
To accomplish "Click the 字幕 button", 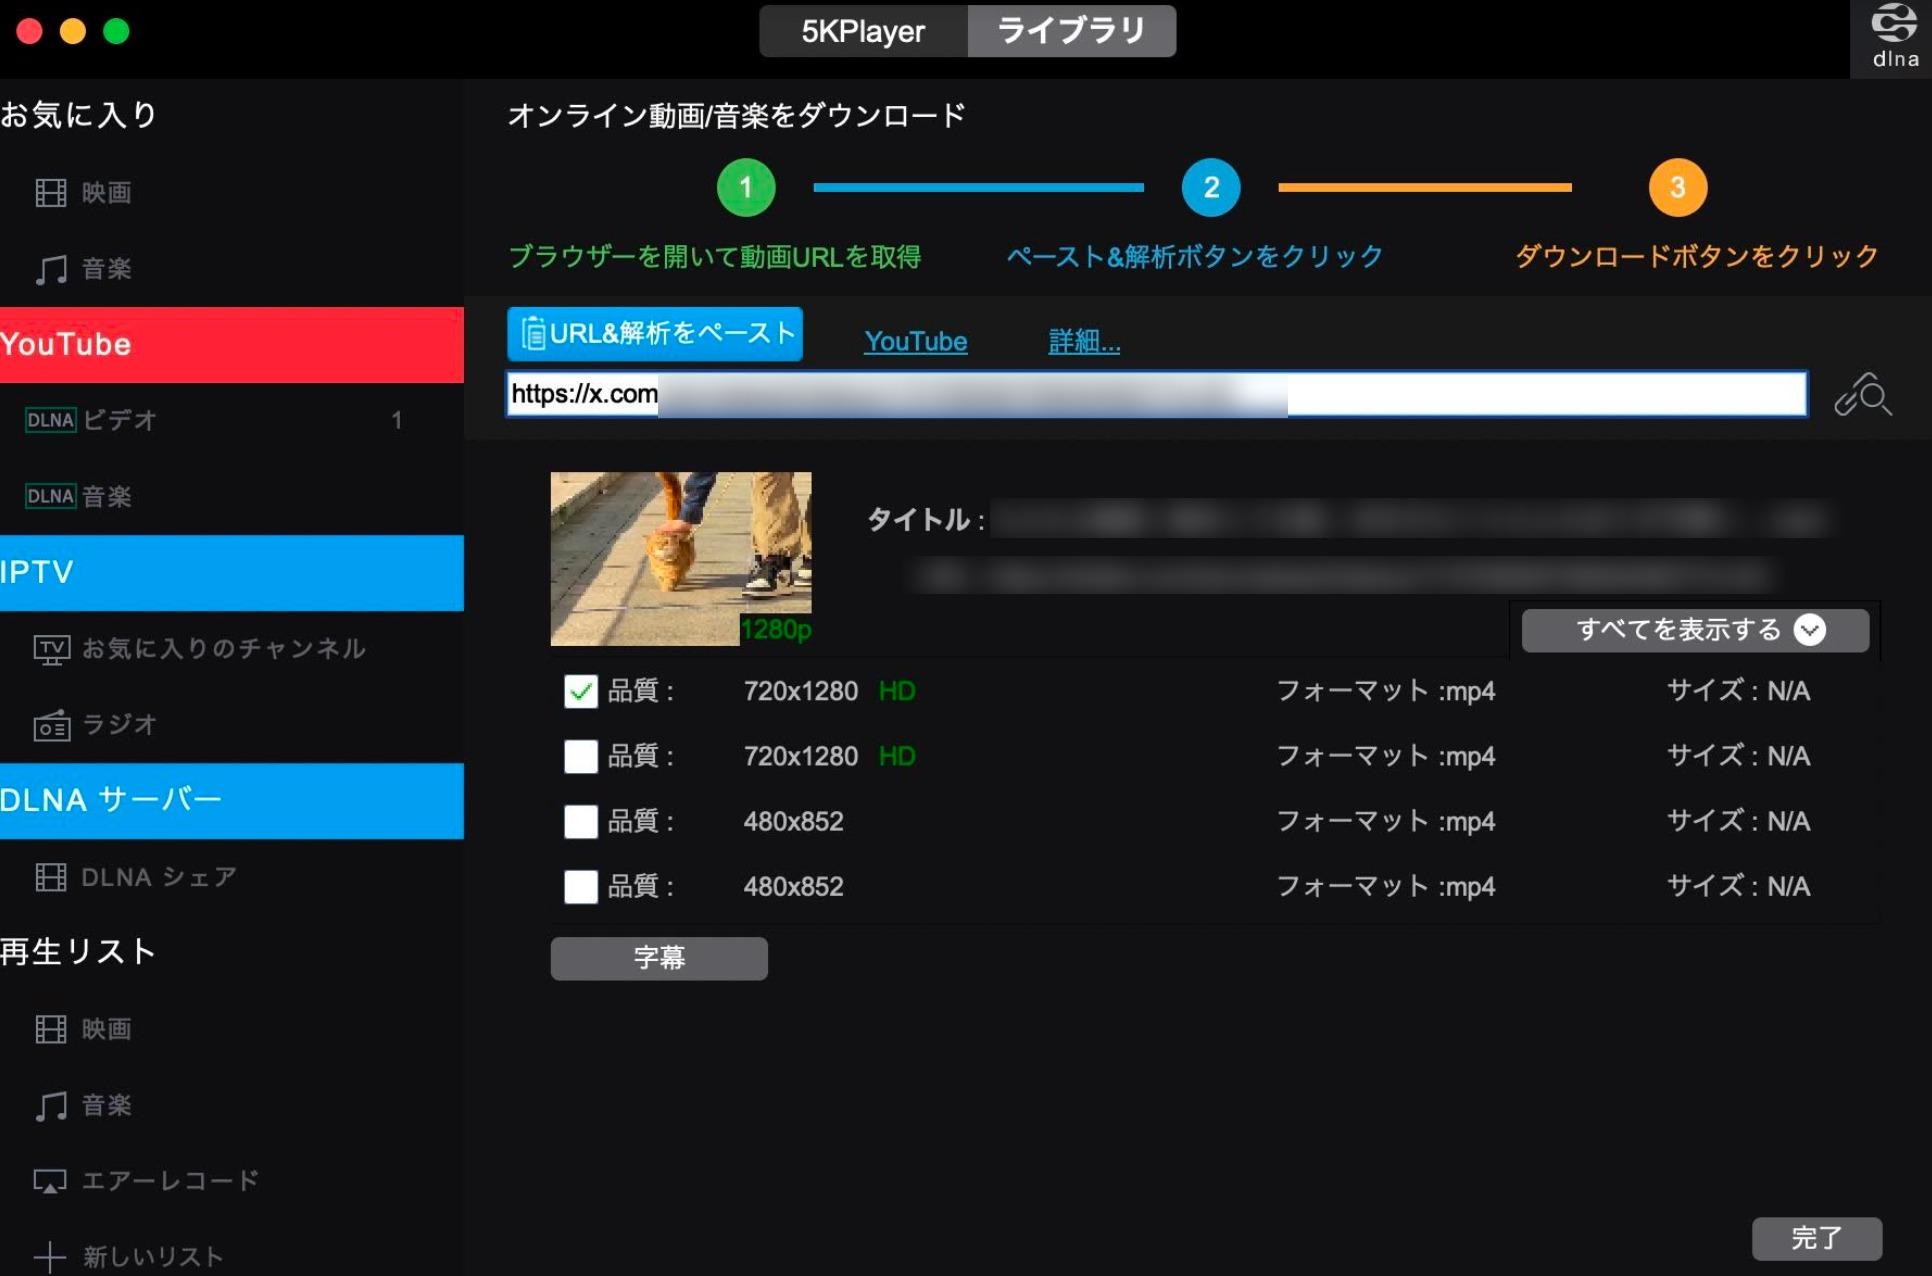I will [659, 958].
